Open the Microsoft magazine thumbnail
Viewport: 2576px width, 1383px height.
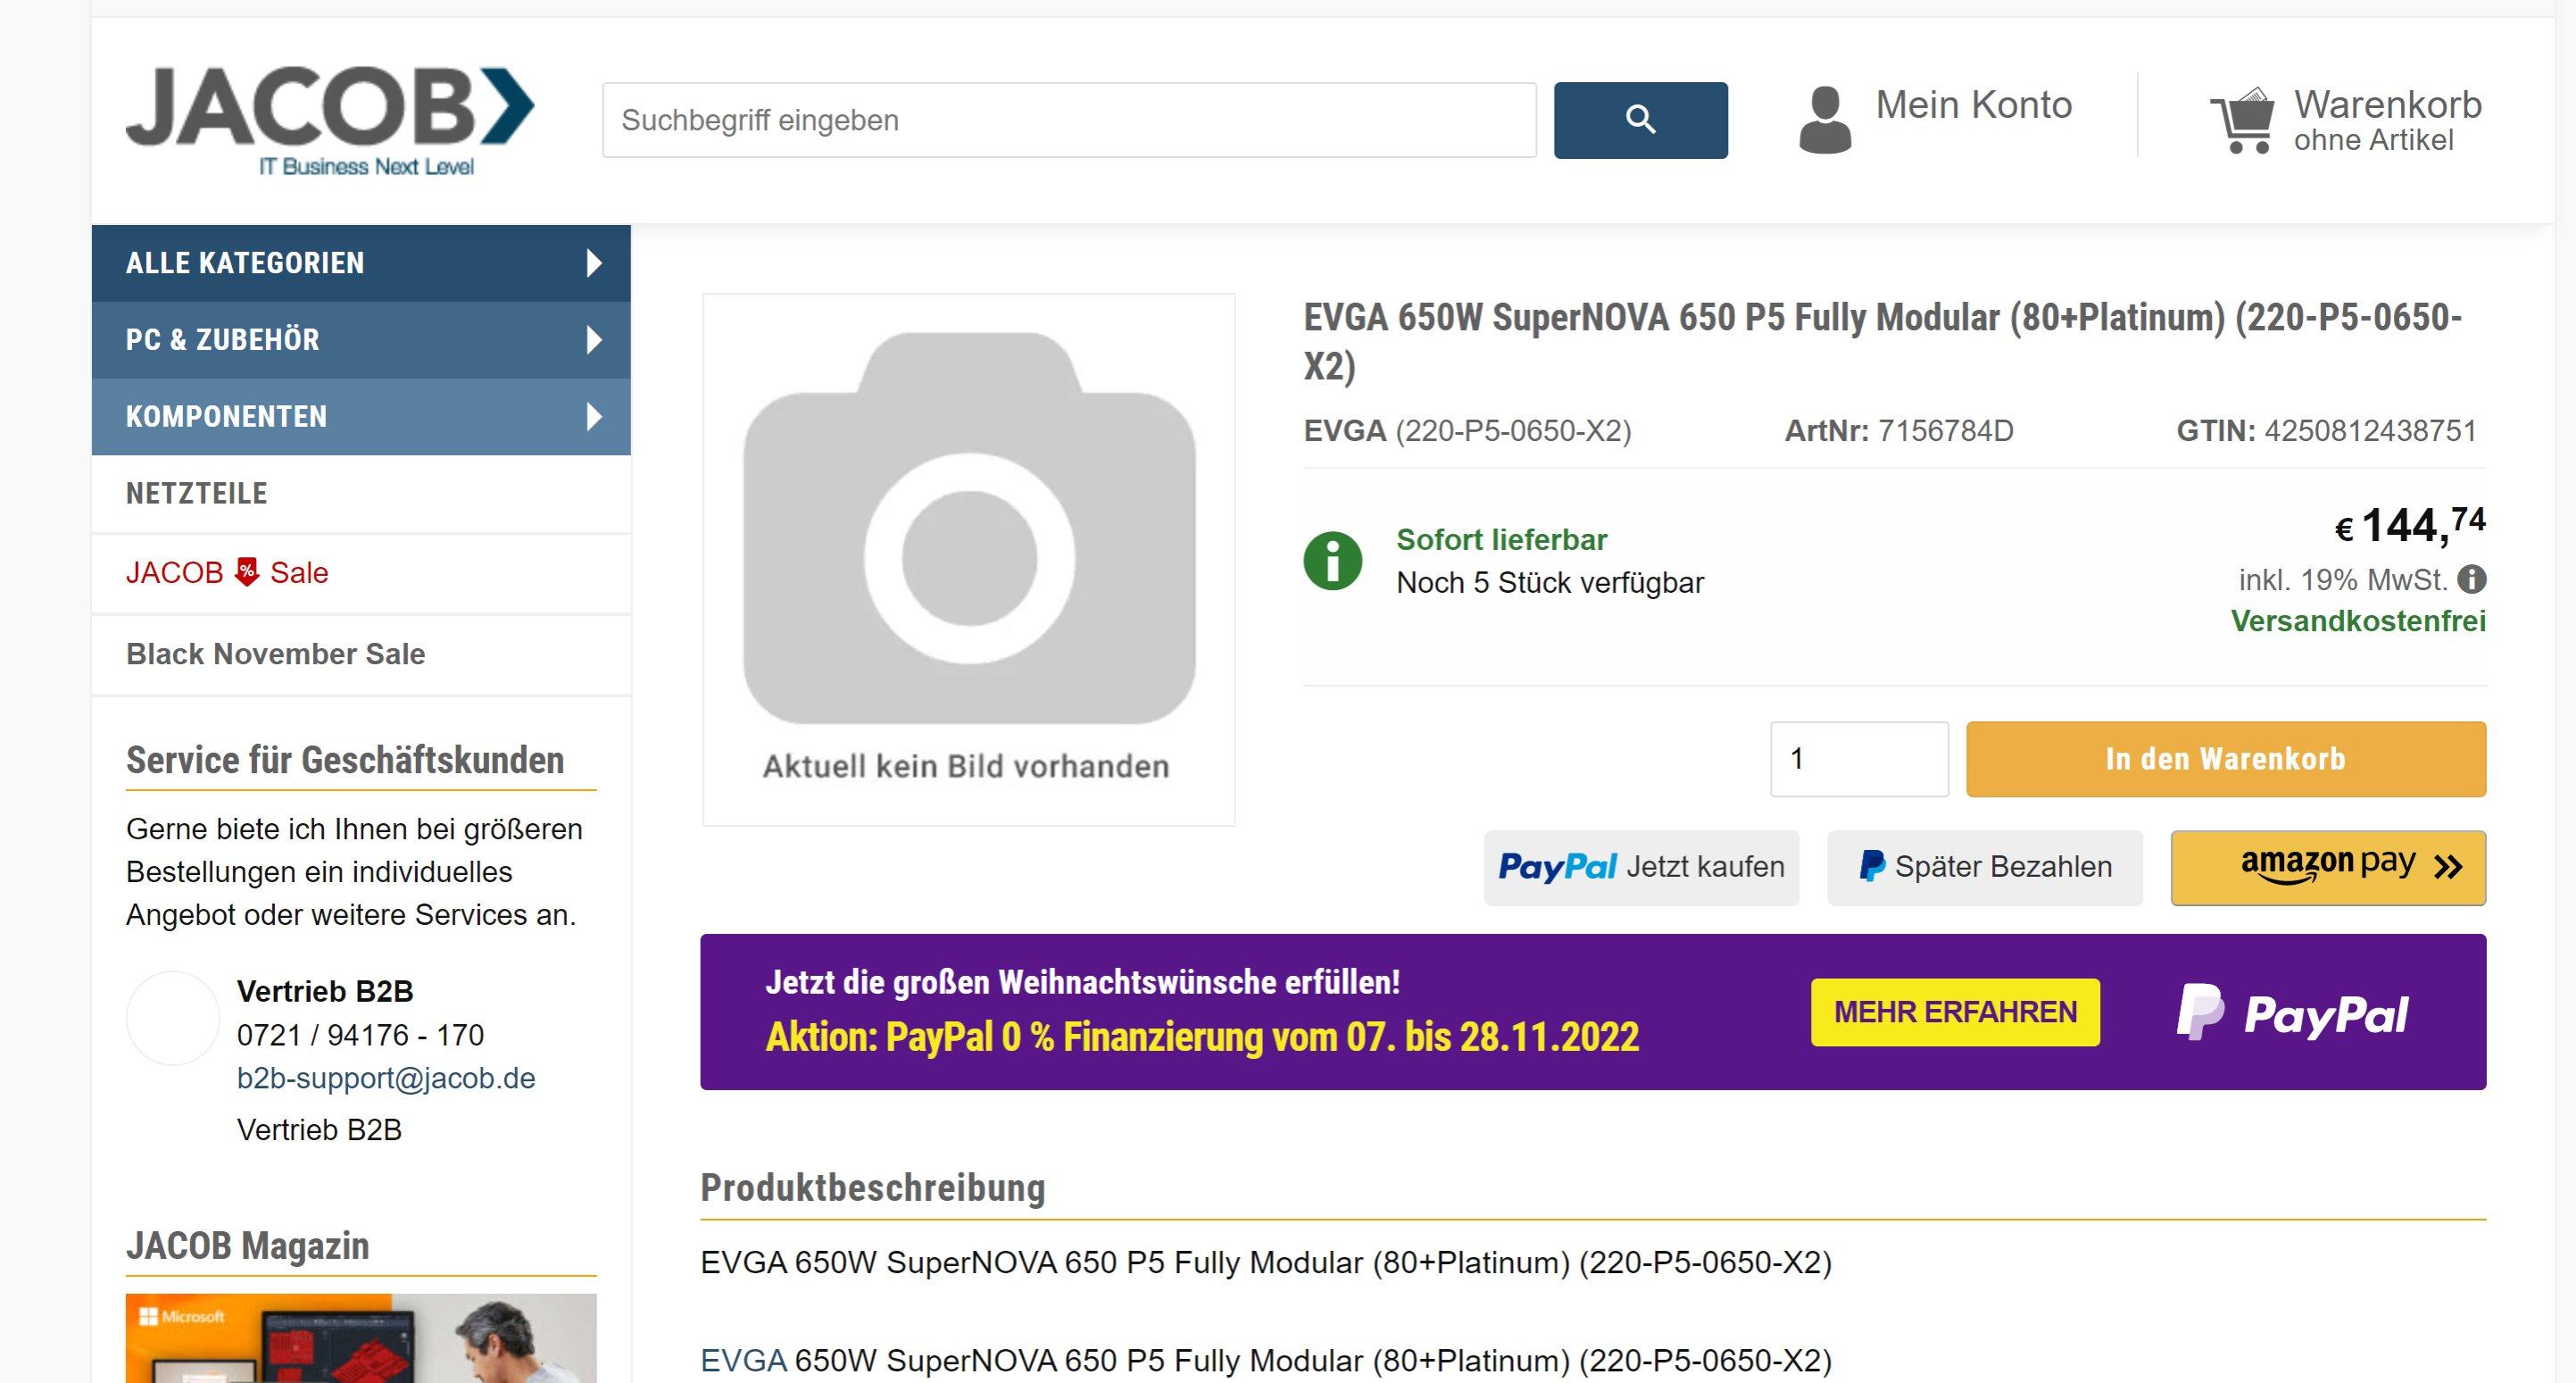click(361, 1338)
